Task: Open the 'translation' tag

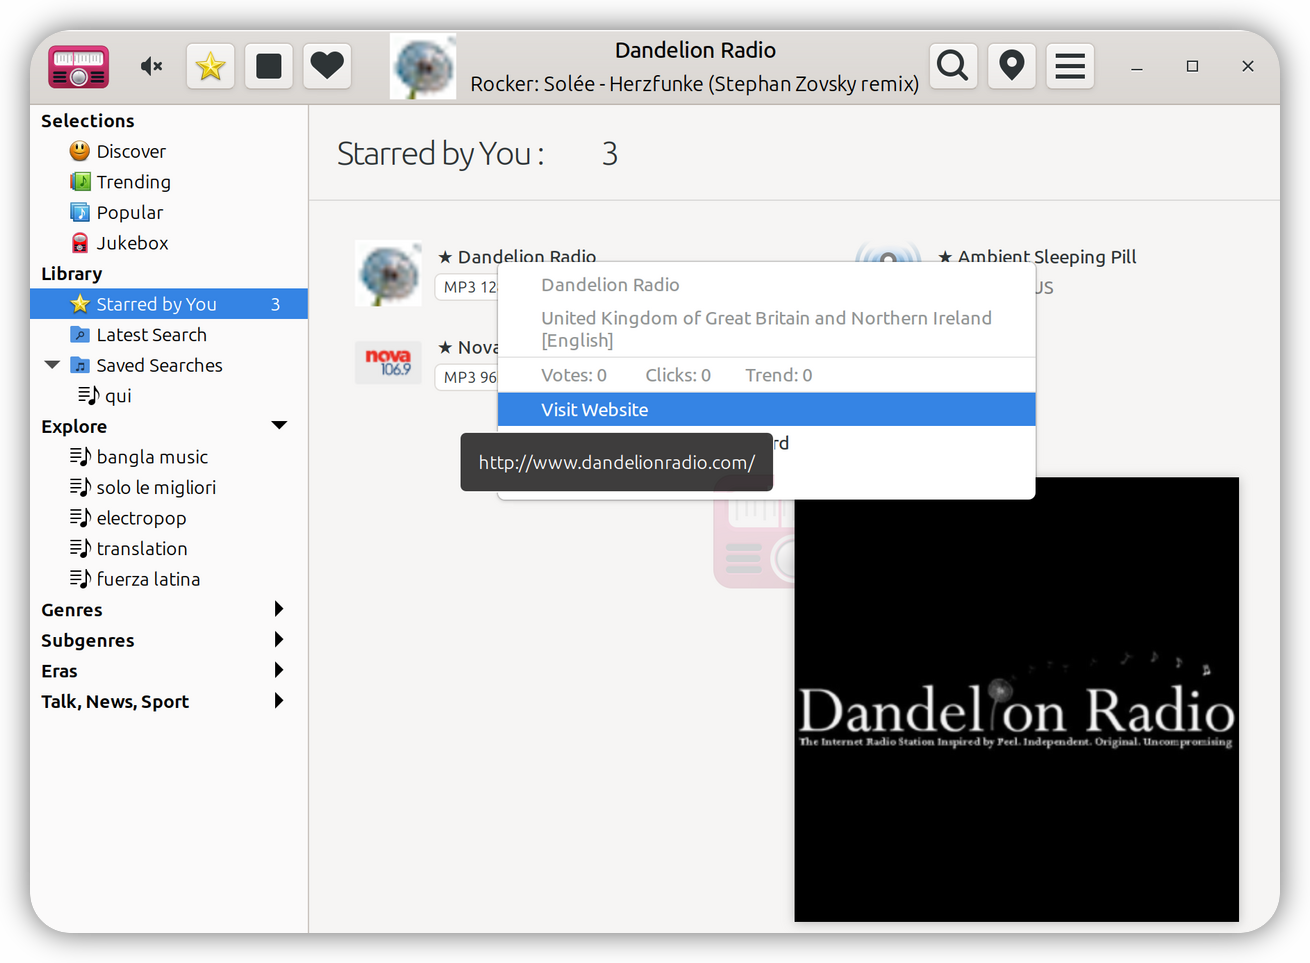Action: tap(142, 549)
